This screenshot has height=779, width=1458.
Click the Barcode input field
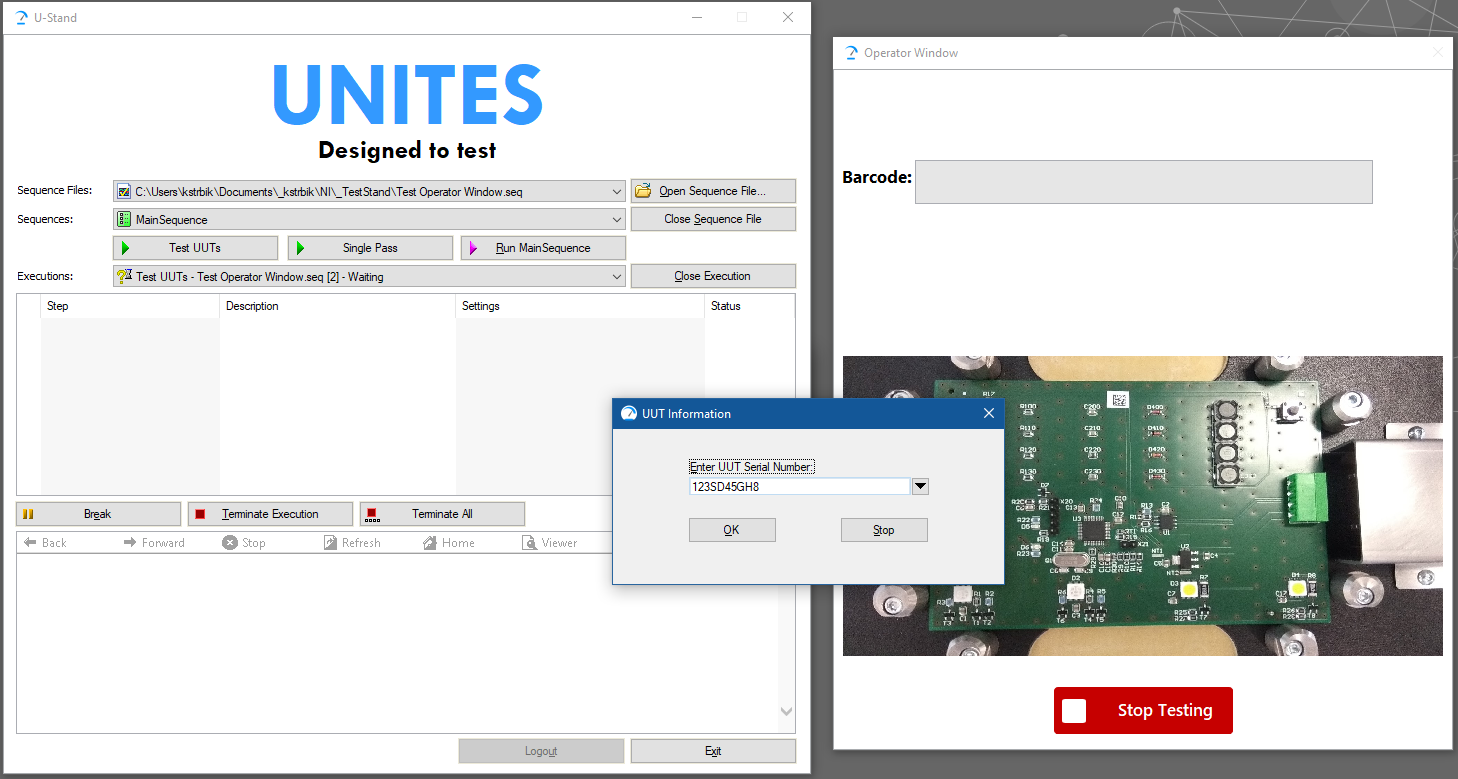1143,181
